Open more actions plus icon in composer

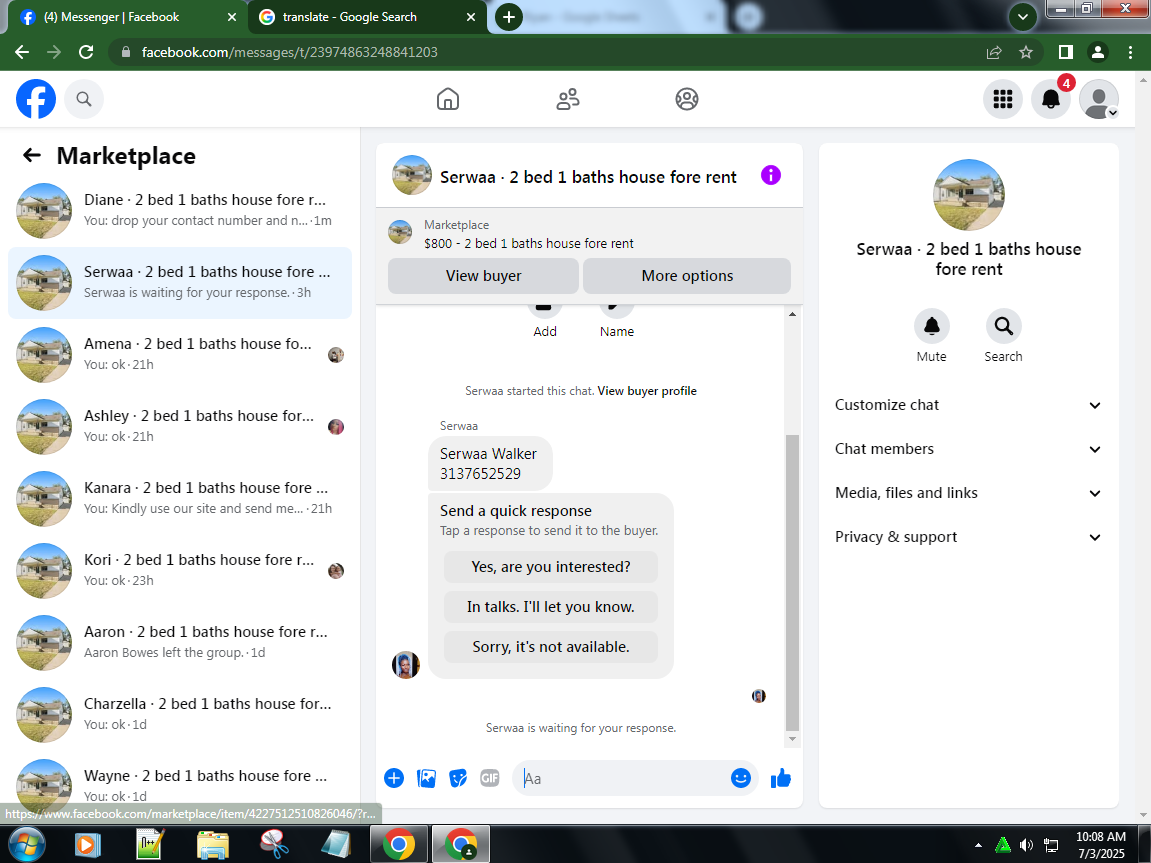click(394, 778)
